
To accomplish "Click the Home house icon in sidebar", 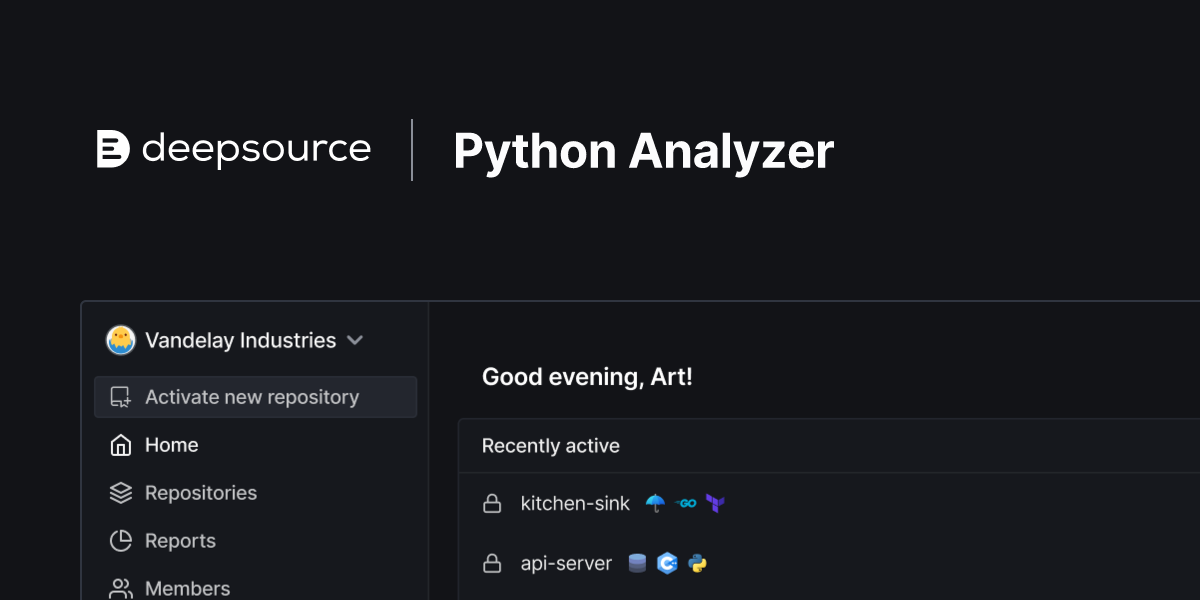I will [x=121, y=445].
